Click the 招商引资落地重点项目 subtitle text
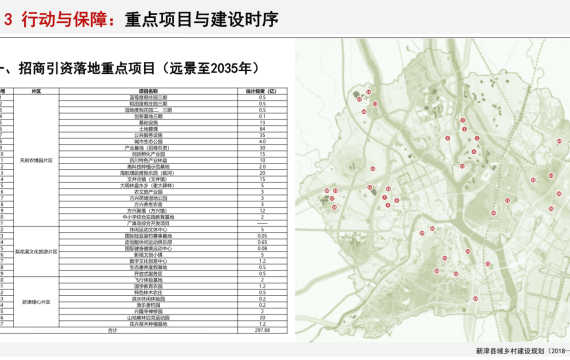Screen dimensions: 570x360 [87, 68]
